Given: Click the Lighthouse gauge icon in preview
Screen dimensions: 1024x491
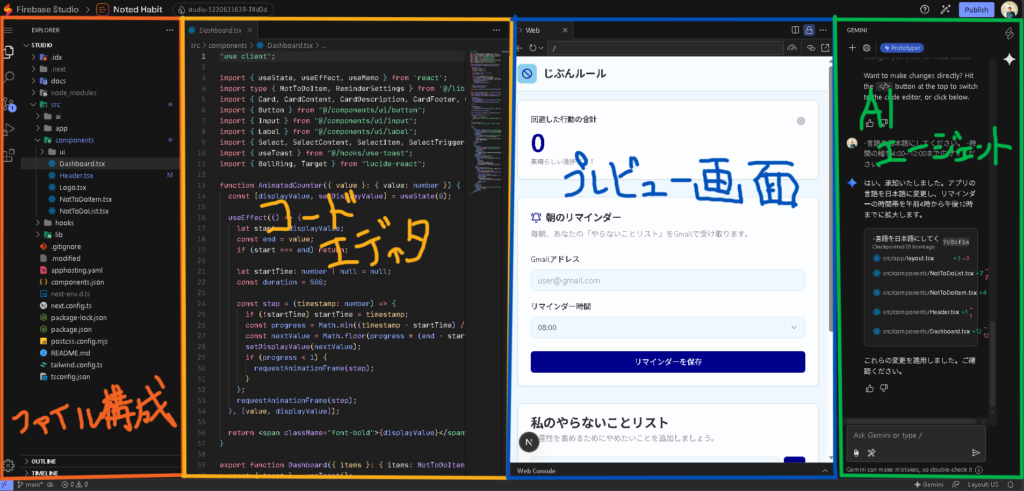Looking at the screenshot, I should tap(793, 48).
